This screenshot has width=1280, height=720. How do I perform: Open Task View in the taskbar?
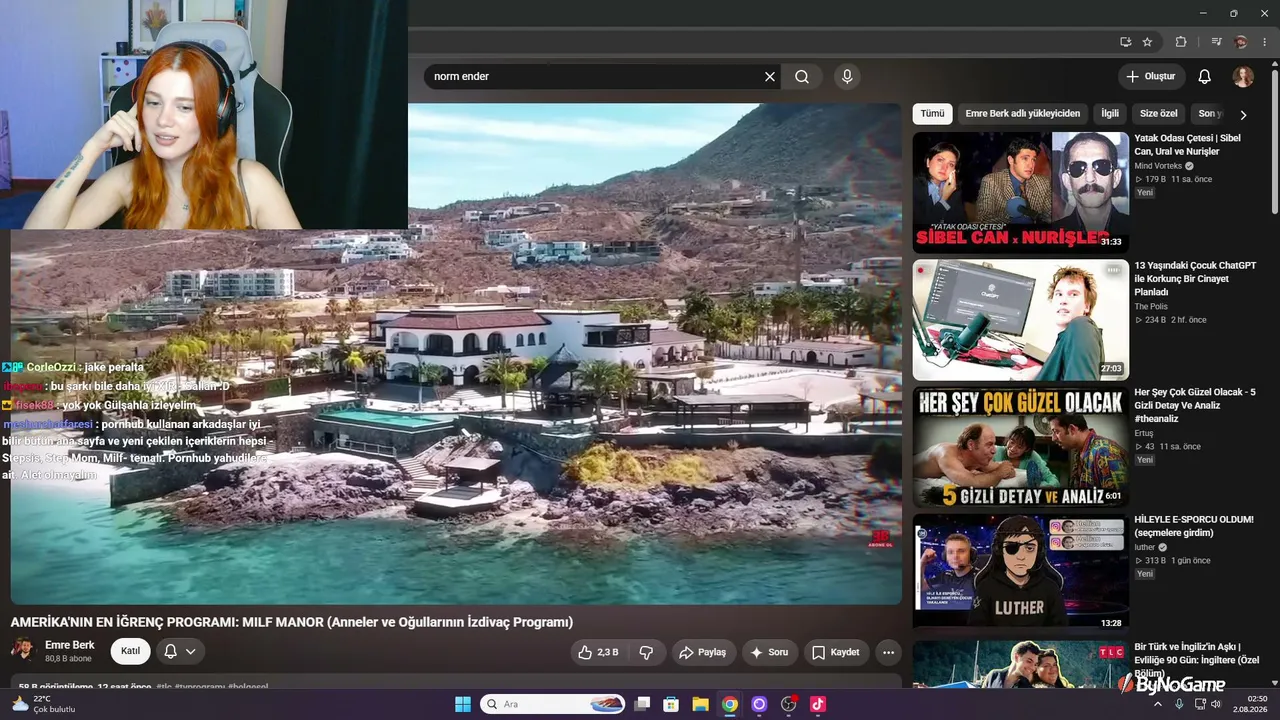643,704
